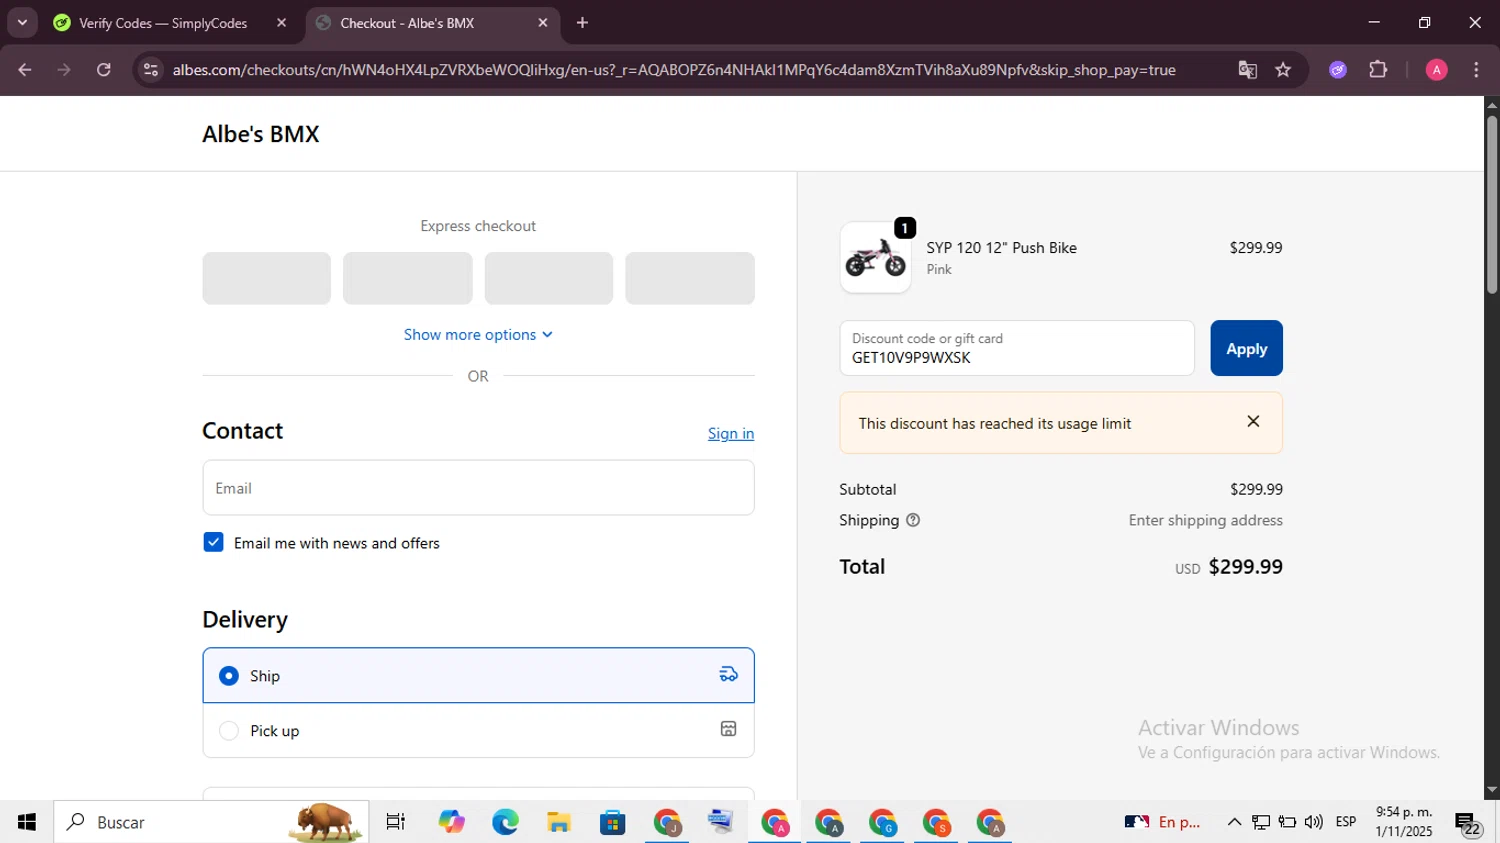Open the purple extension icon in the toolbar
The height and width of the screenshot is (843, 1500).
pyautogui.click(x=1338, y=70)
